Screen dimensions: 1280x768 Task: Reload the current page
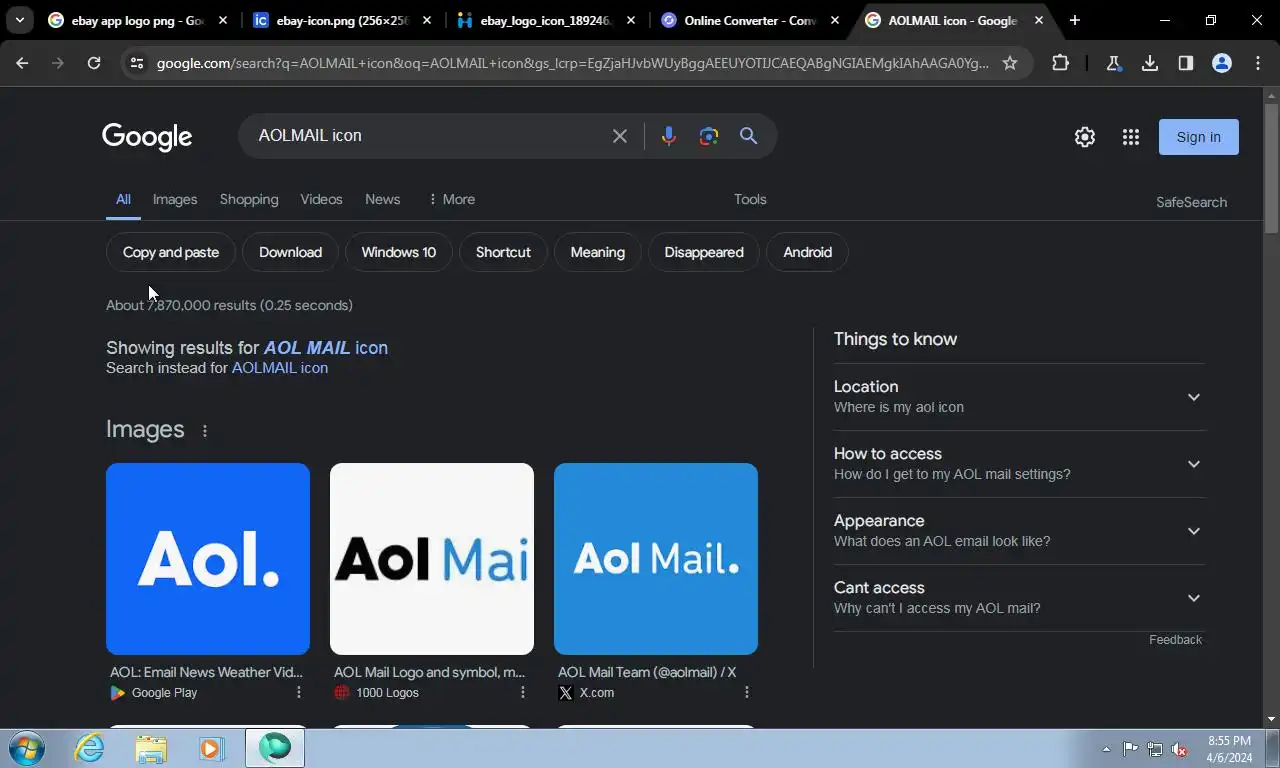[x=94, y=63]
